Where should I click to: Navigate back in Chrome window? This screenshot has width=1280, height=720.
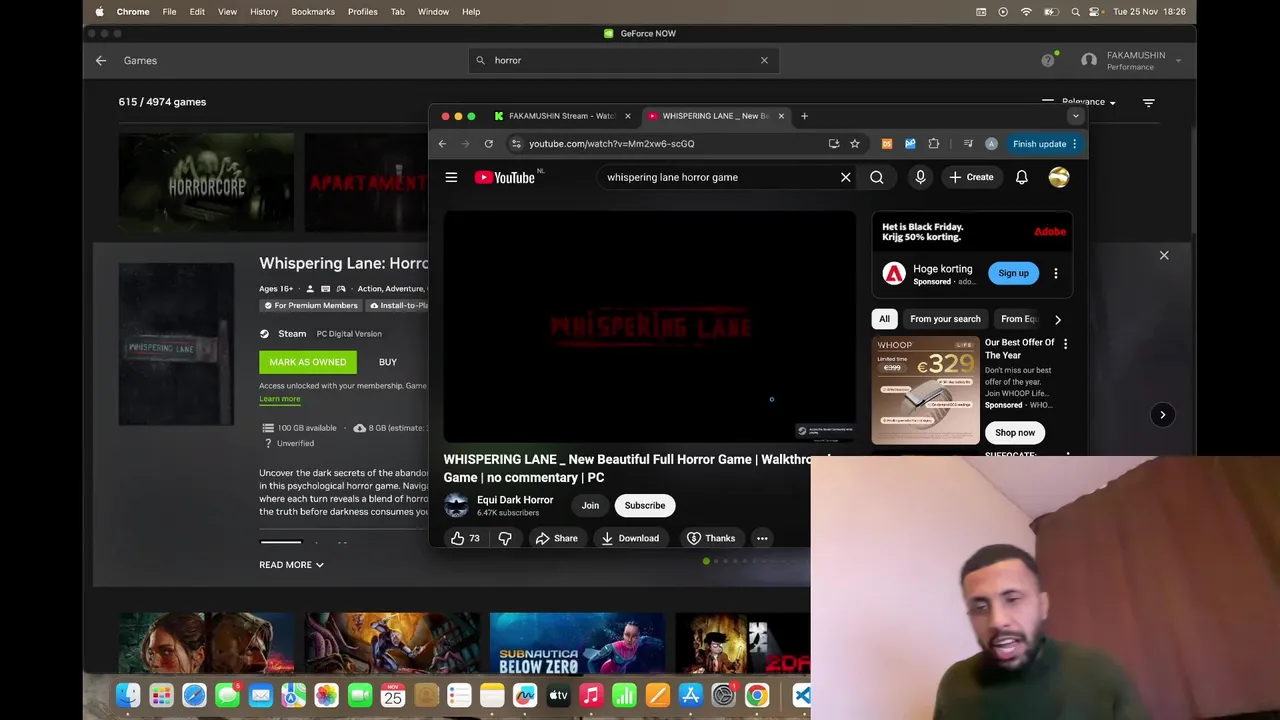pyautogui.click(x=442, y=143)
